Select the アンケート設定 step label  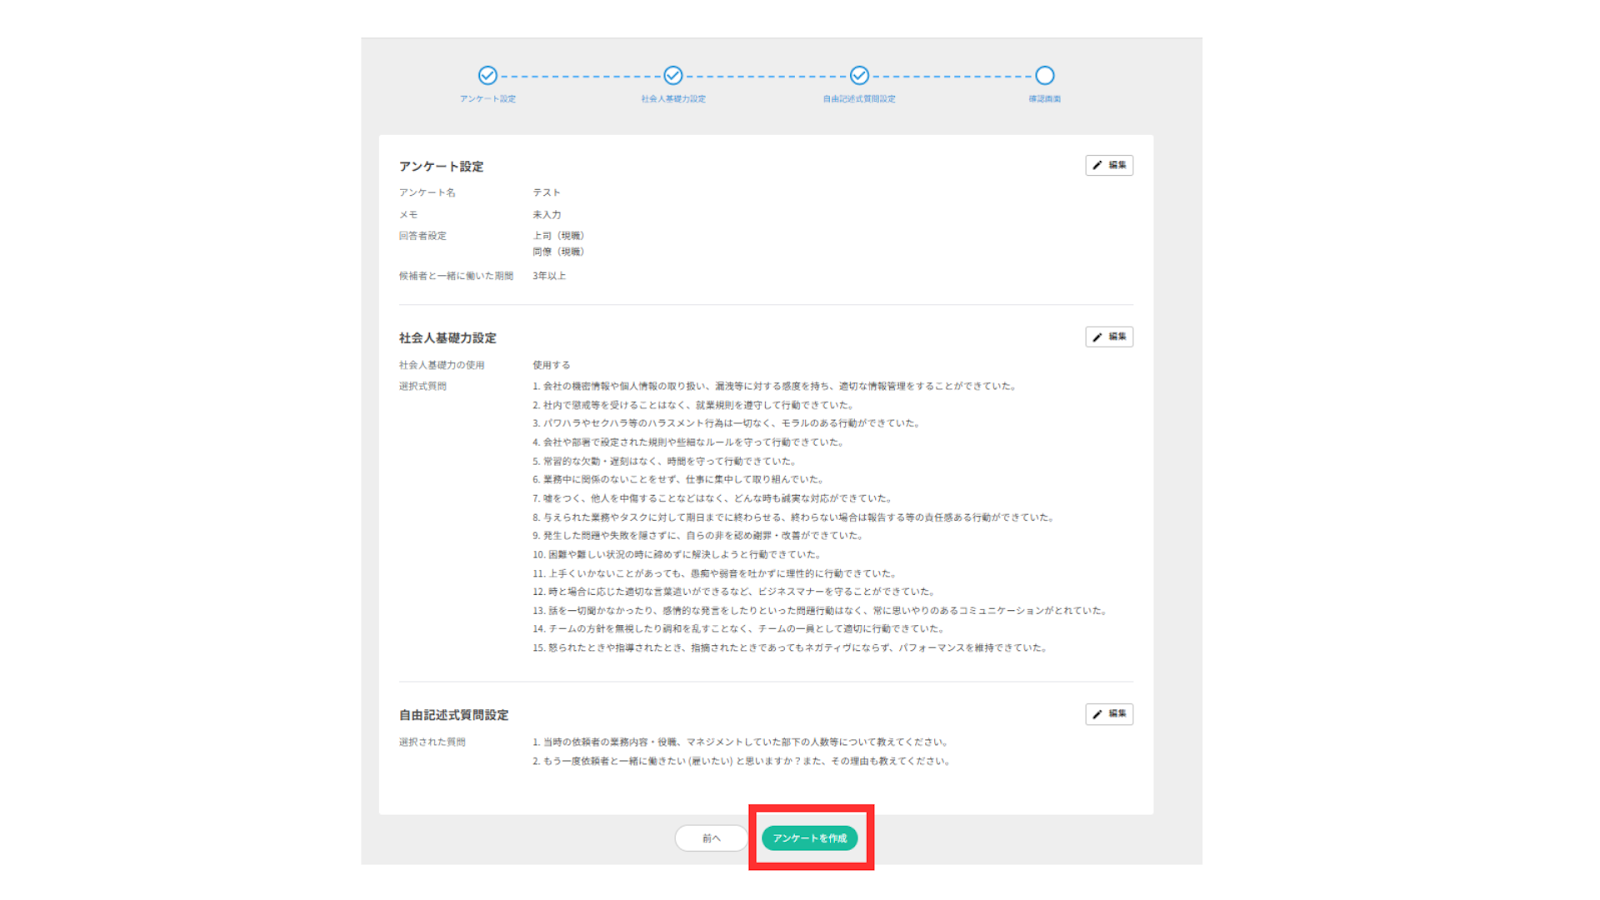point(487,99)
